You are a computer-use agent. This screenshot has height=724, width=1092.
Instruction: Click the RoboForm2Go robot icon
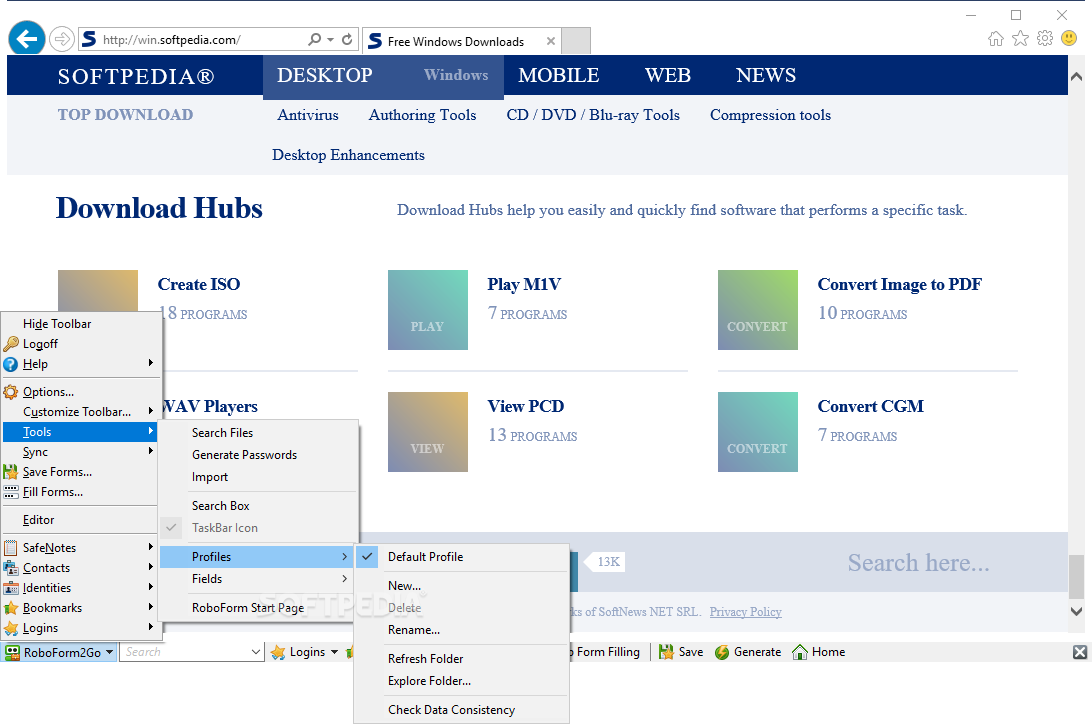12,652
